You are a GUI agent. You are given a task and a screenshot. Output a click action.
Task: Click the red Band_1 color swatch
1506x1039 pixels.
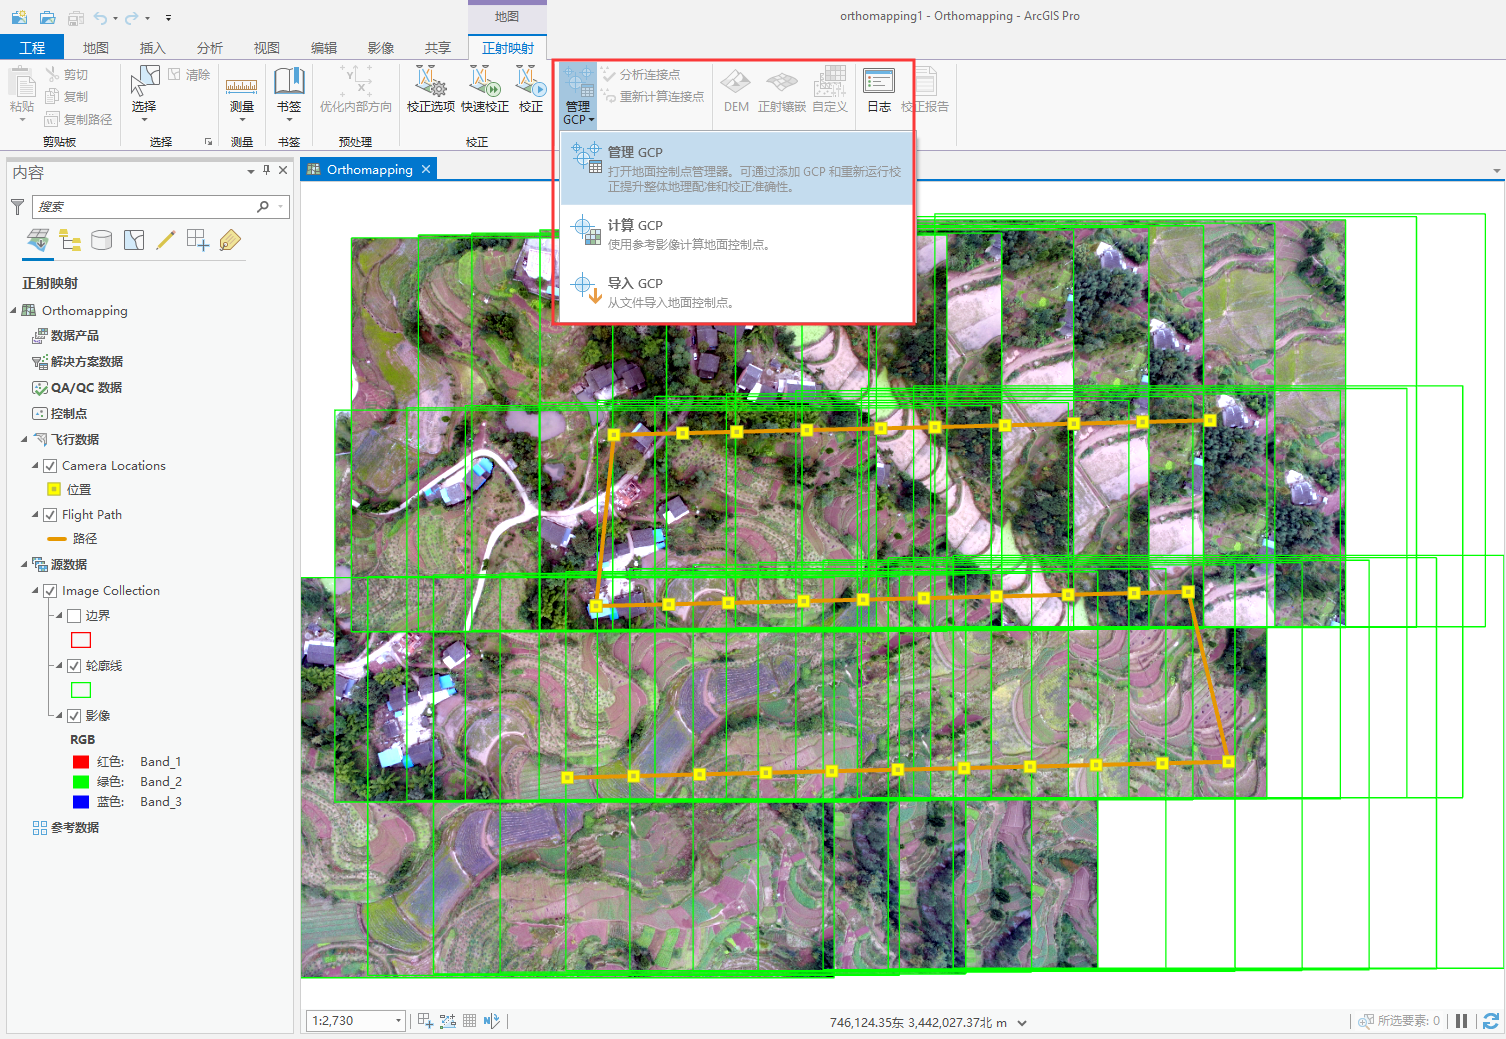click(x=81, y=761)
